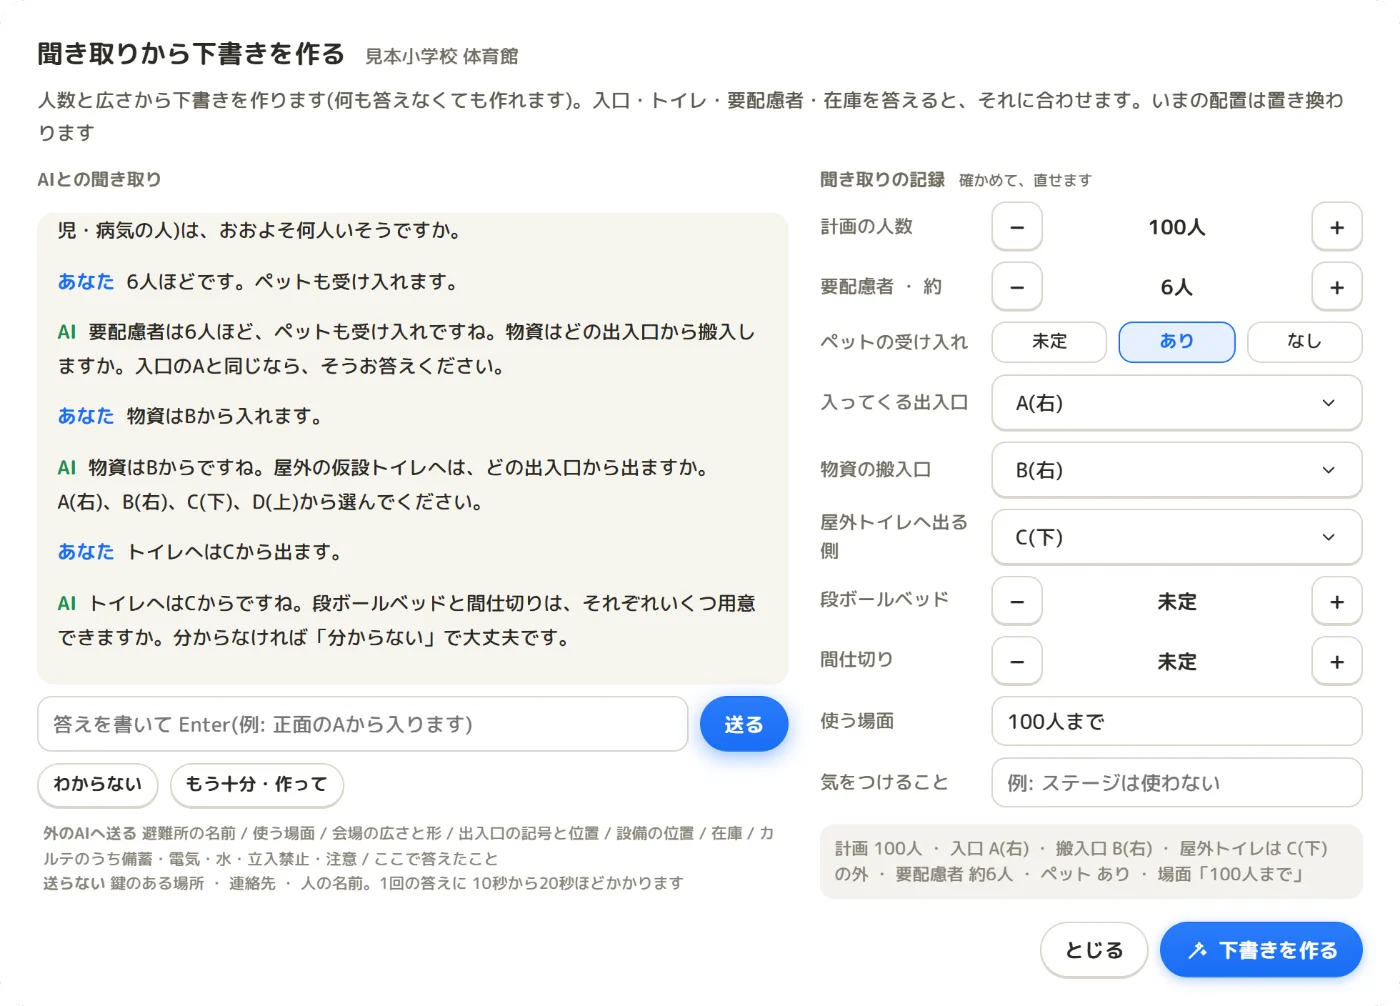Increase the 段ボールベッド count with plus

point(1337,602)
